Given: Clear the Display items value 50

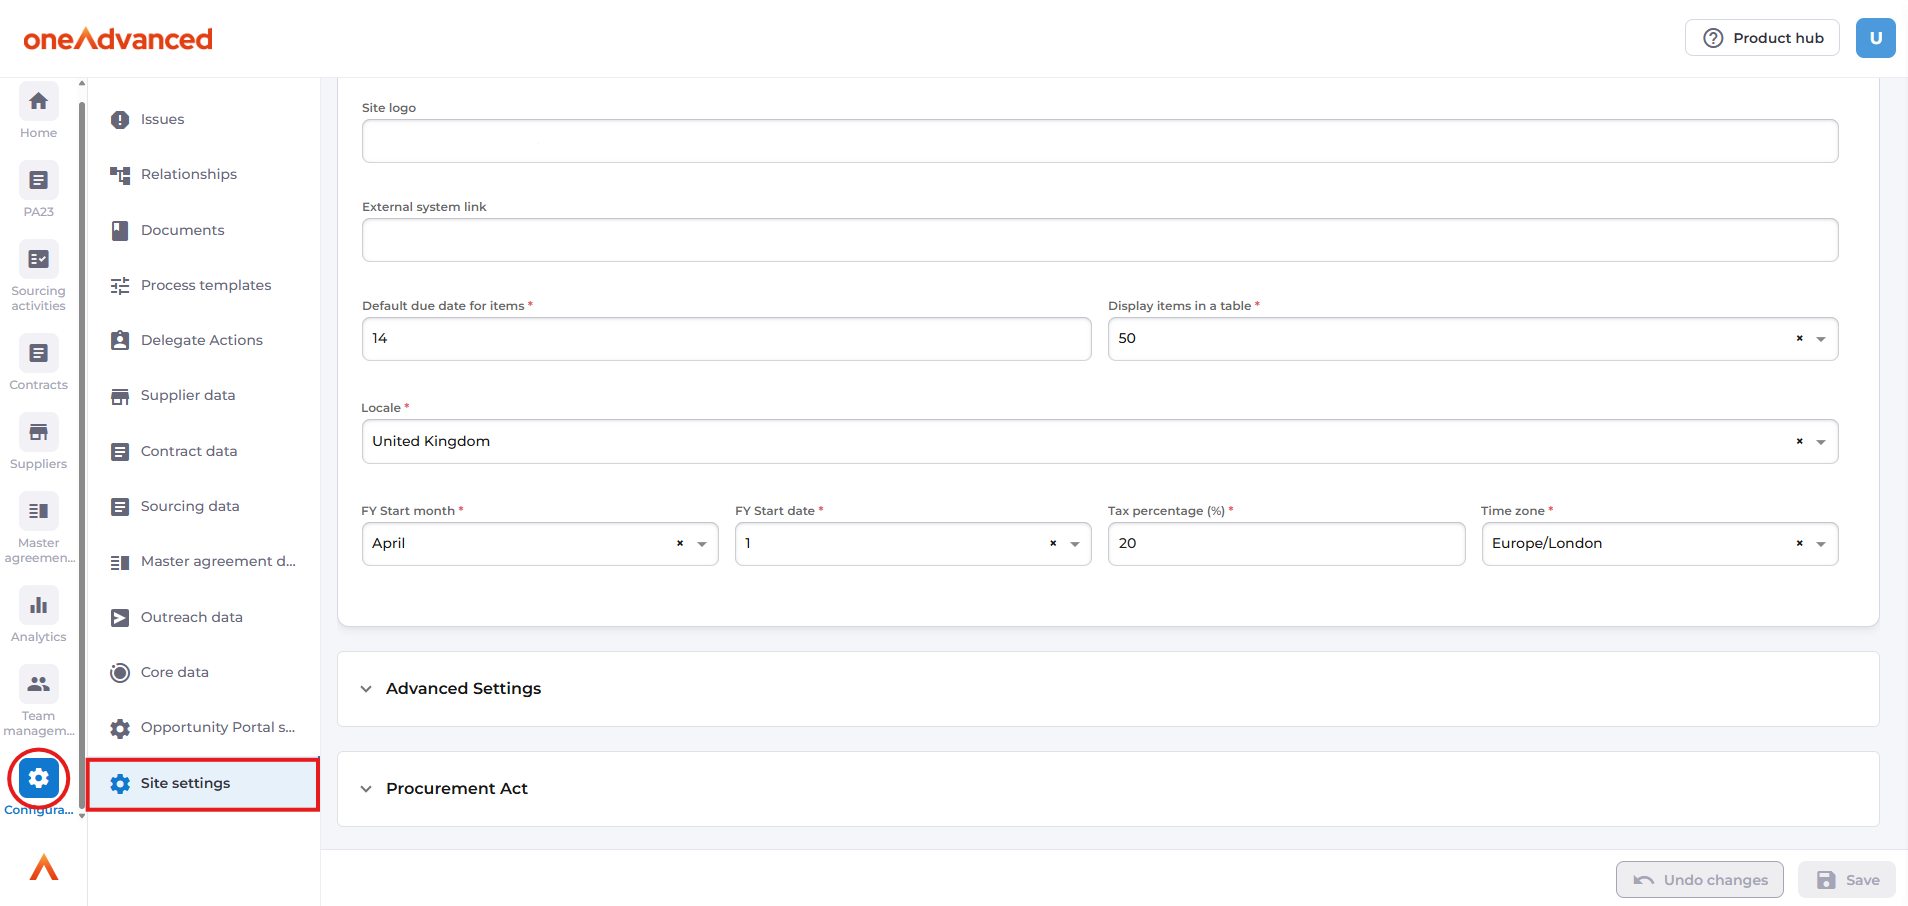Looking at the screenshot, I should 1799,338.
